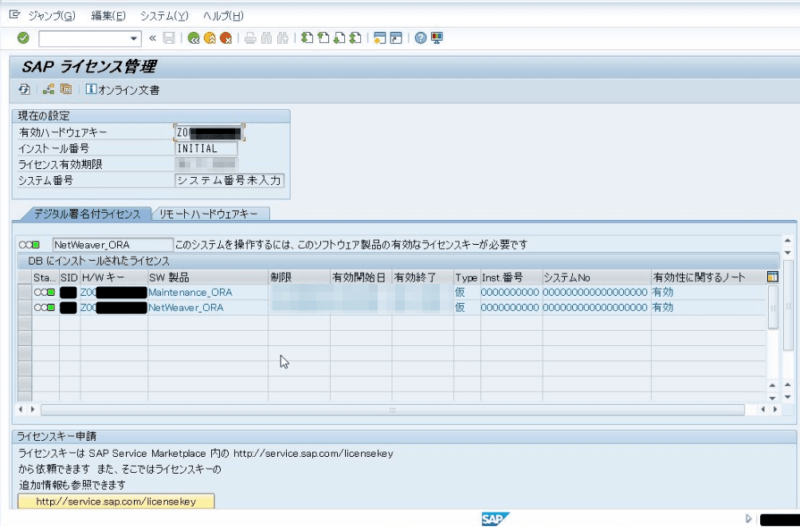Viewport: 800px width, 531px height.
Task: Collapse the command field with double-chevron
Action: 152,38
